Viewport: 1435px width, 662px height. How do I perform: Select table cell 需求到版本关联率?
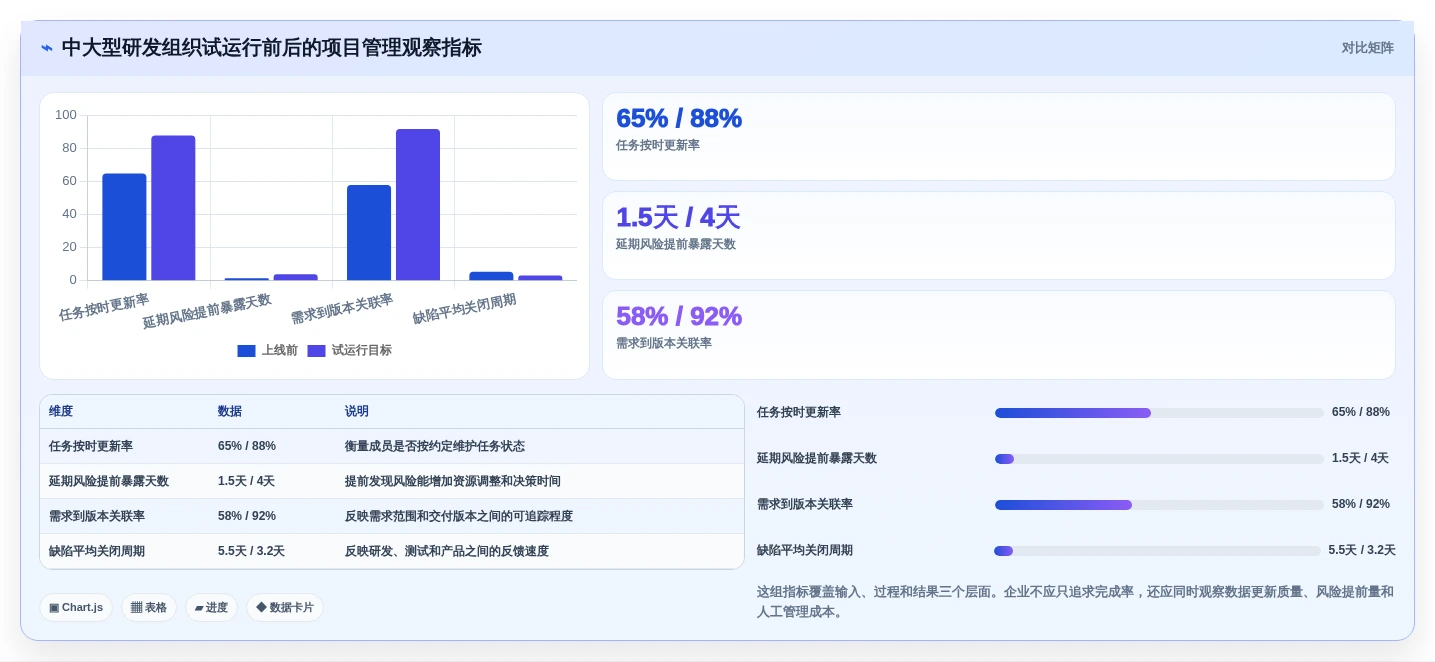tap(97, 516)
